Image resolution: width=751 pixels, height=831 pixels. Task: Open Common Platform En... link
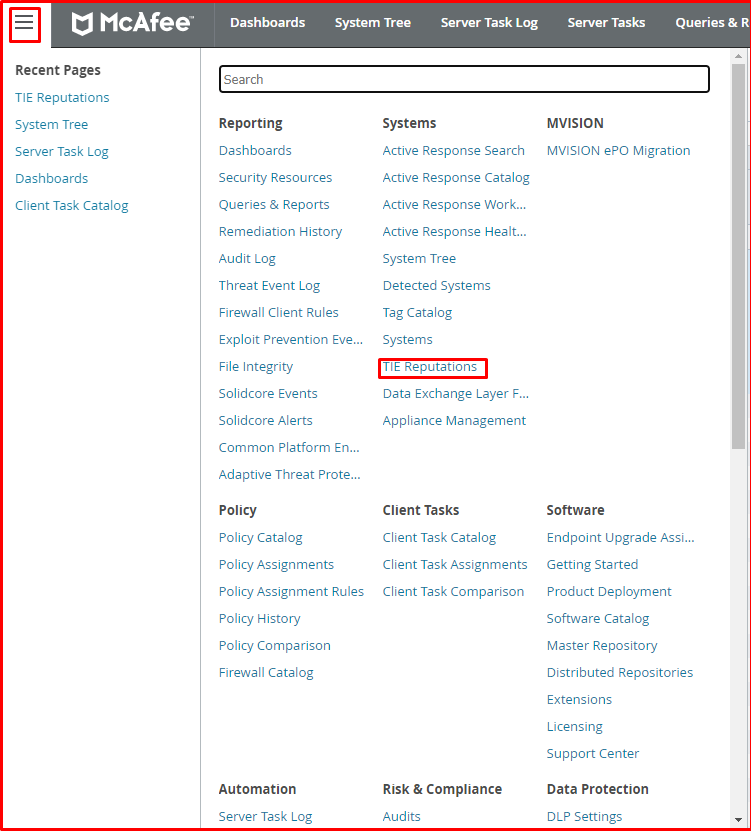pos(289,448)
